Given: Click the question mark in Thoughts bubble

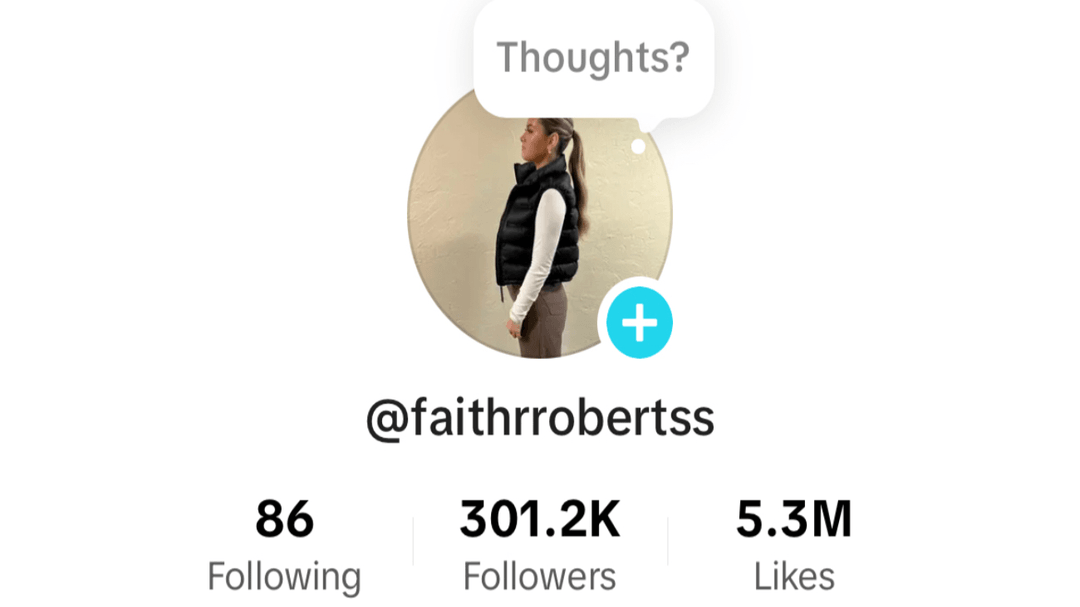Looking at the screenshot, I should 677,56.
